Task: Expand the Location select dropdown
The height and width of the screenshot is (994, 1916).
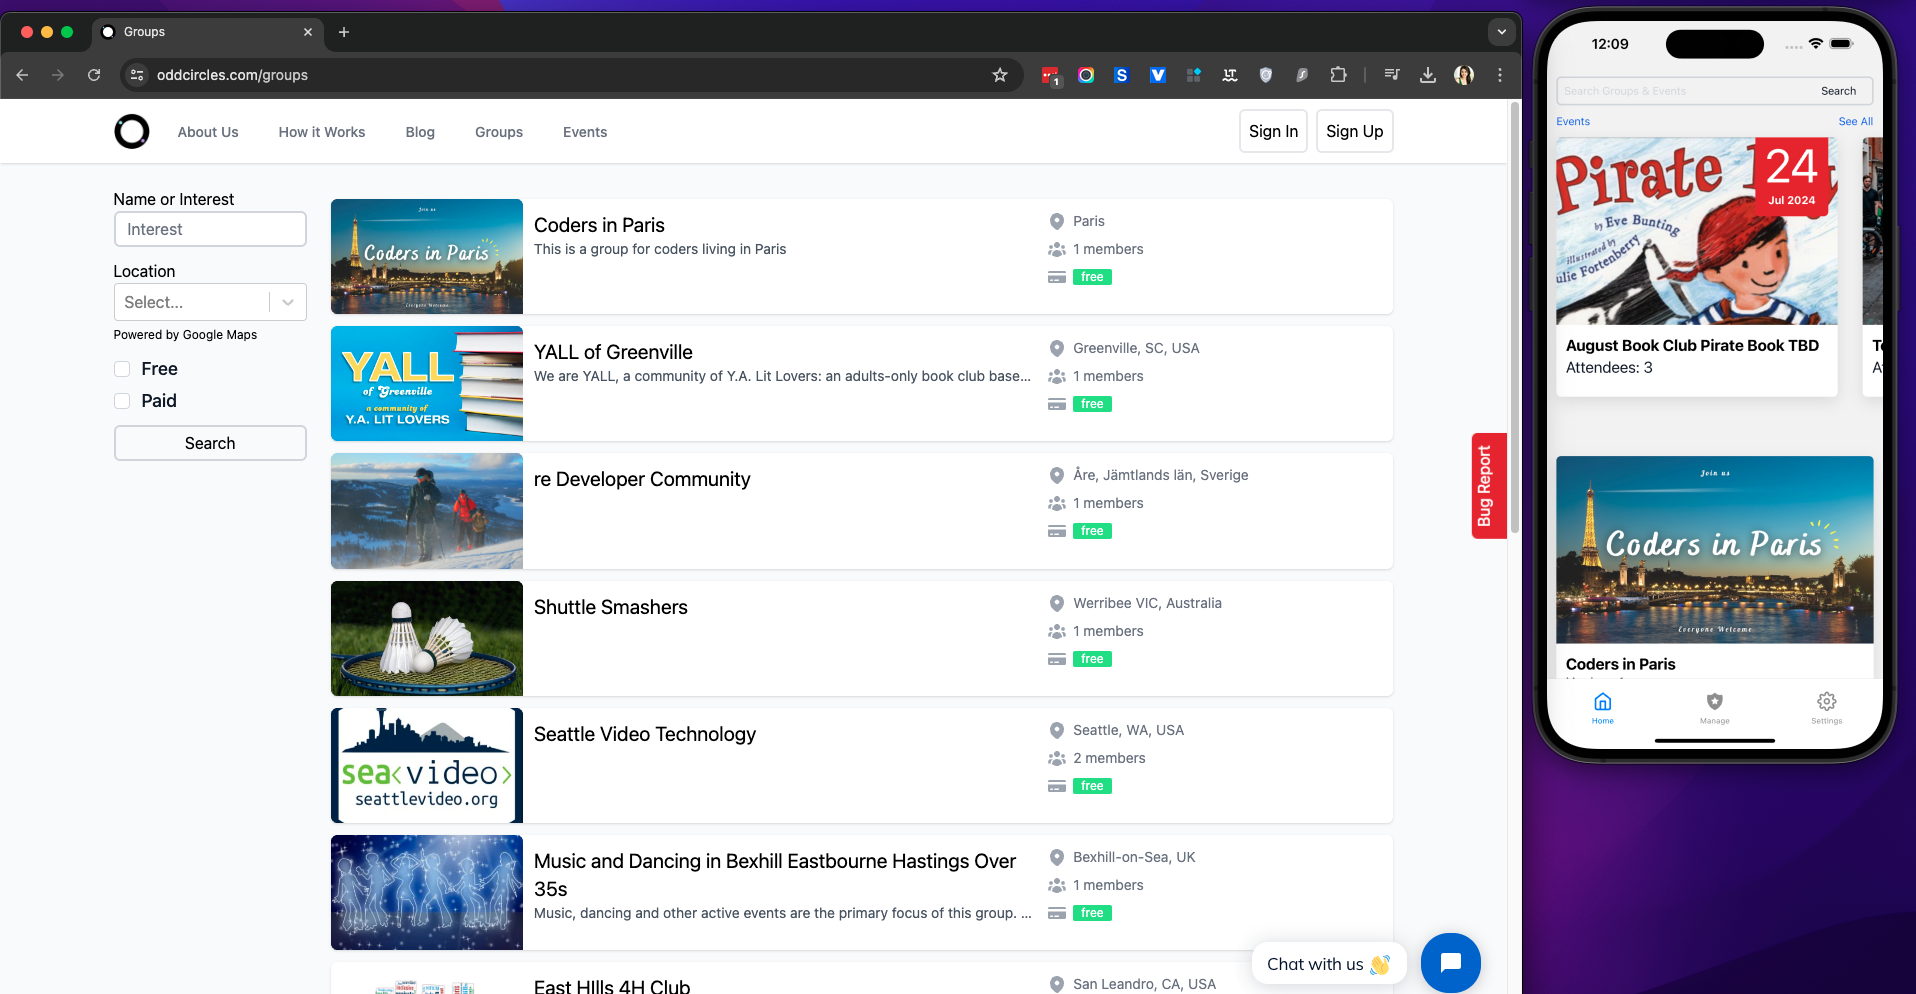Action: tap(288, 302)
